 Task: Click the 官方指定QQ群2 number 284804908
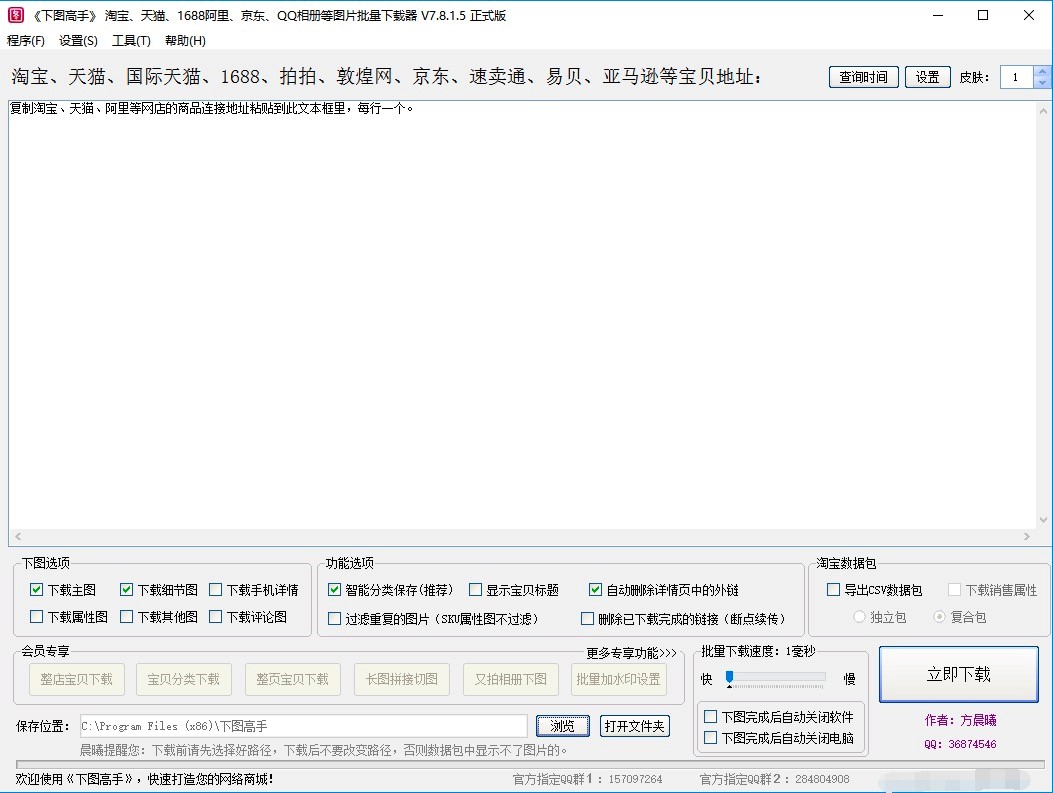(x=822, y=779)
